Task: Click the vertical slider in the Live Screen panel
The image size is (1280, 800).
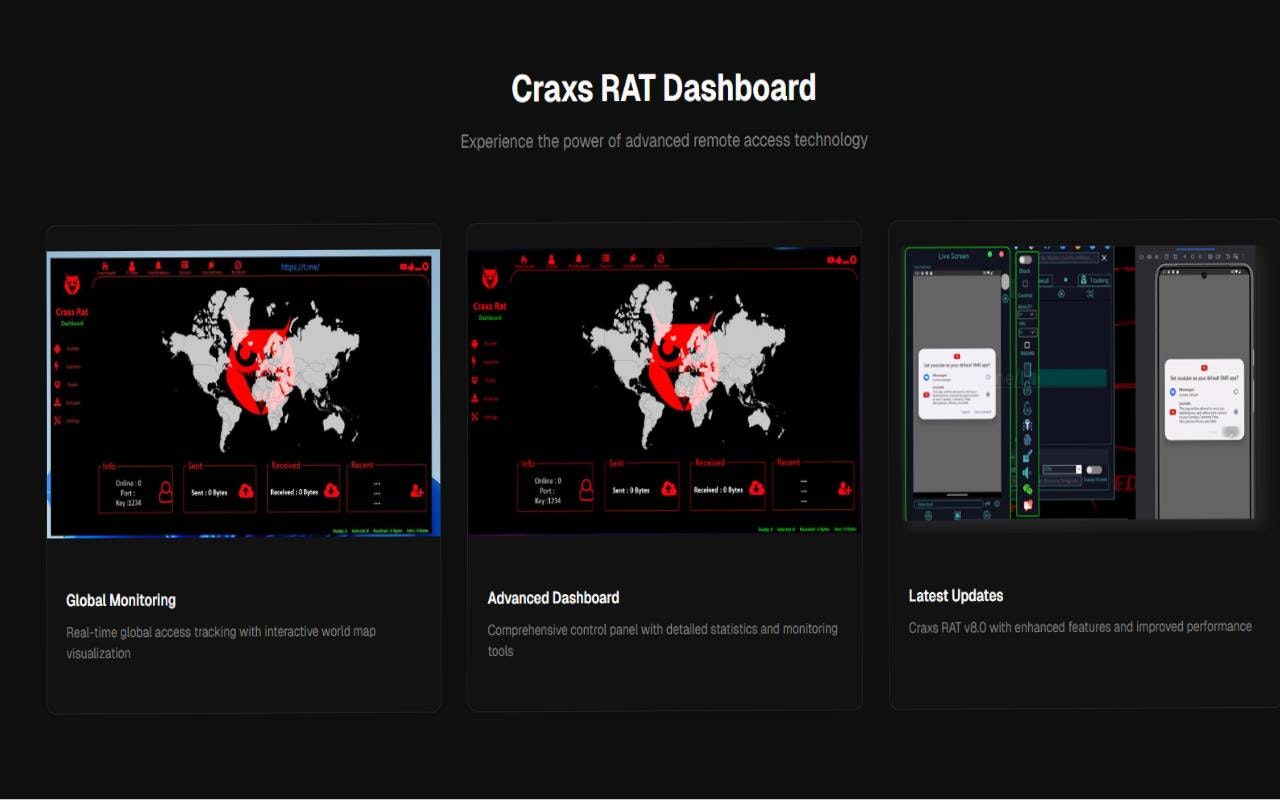Action: [1005, 282]
